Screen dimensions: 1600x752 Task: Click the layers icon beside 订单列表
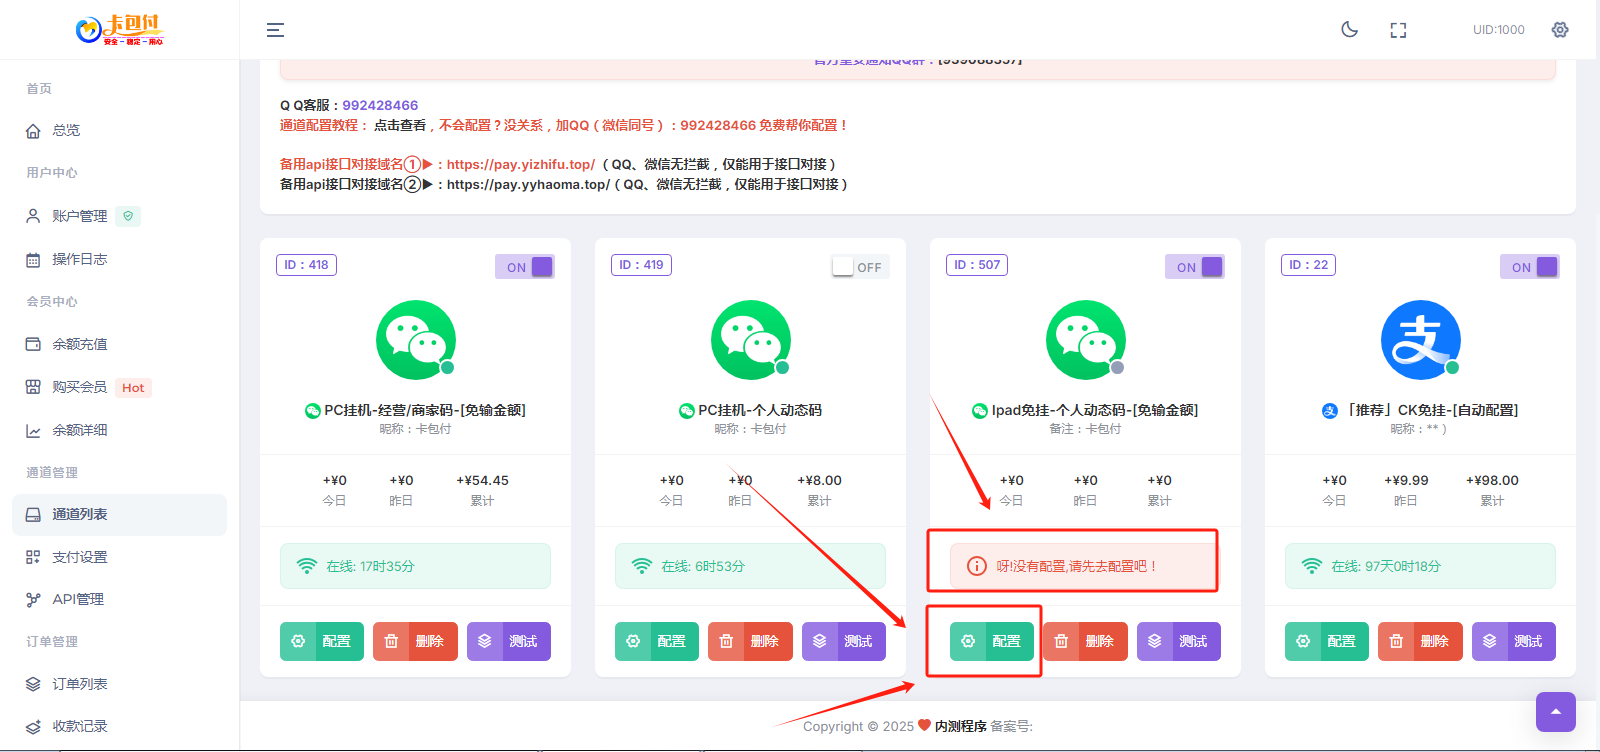click(33, 684)
